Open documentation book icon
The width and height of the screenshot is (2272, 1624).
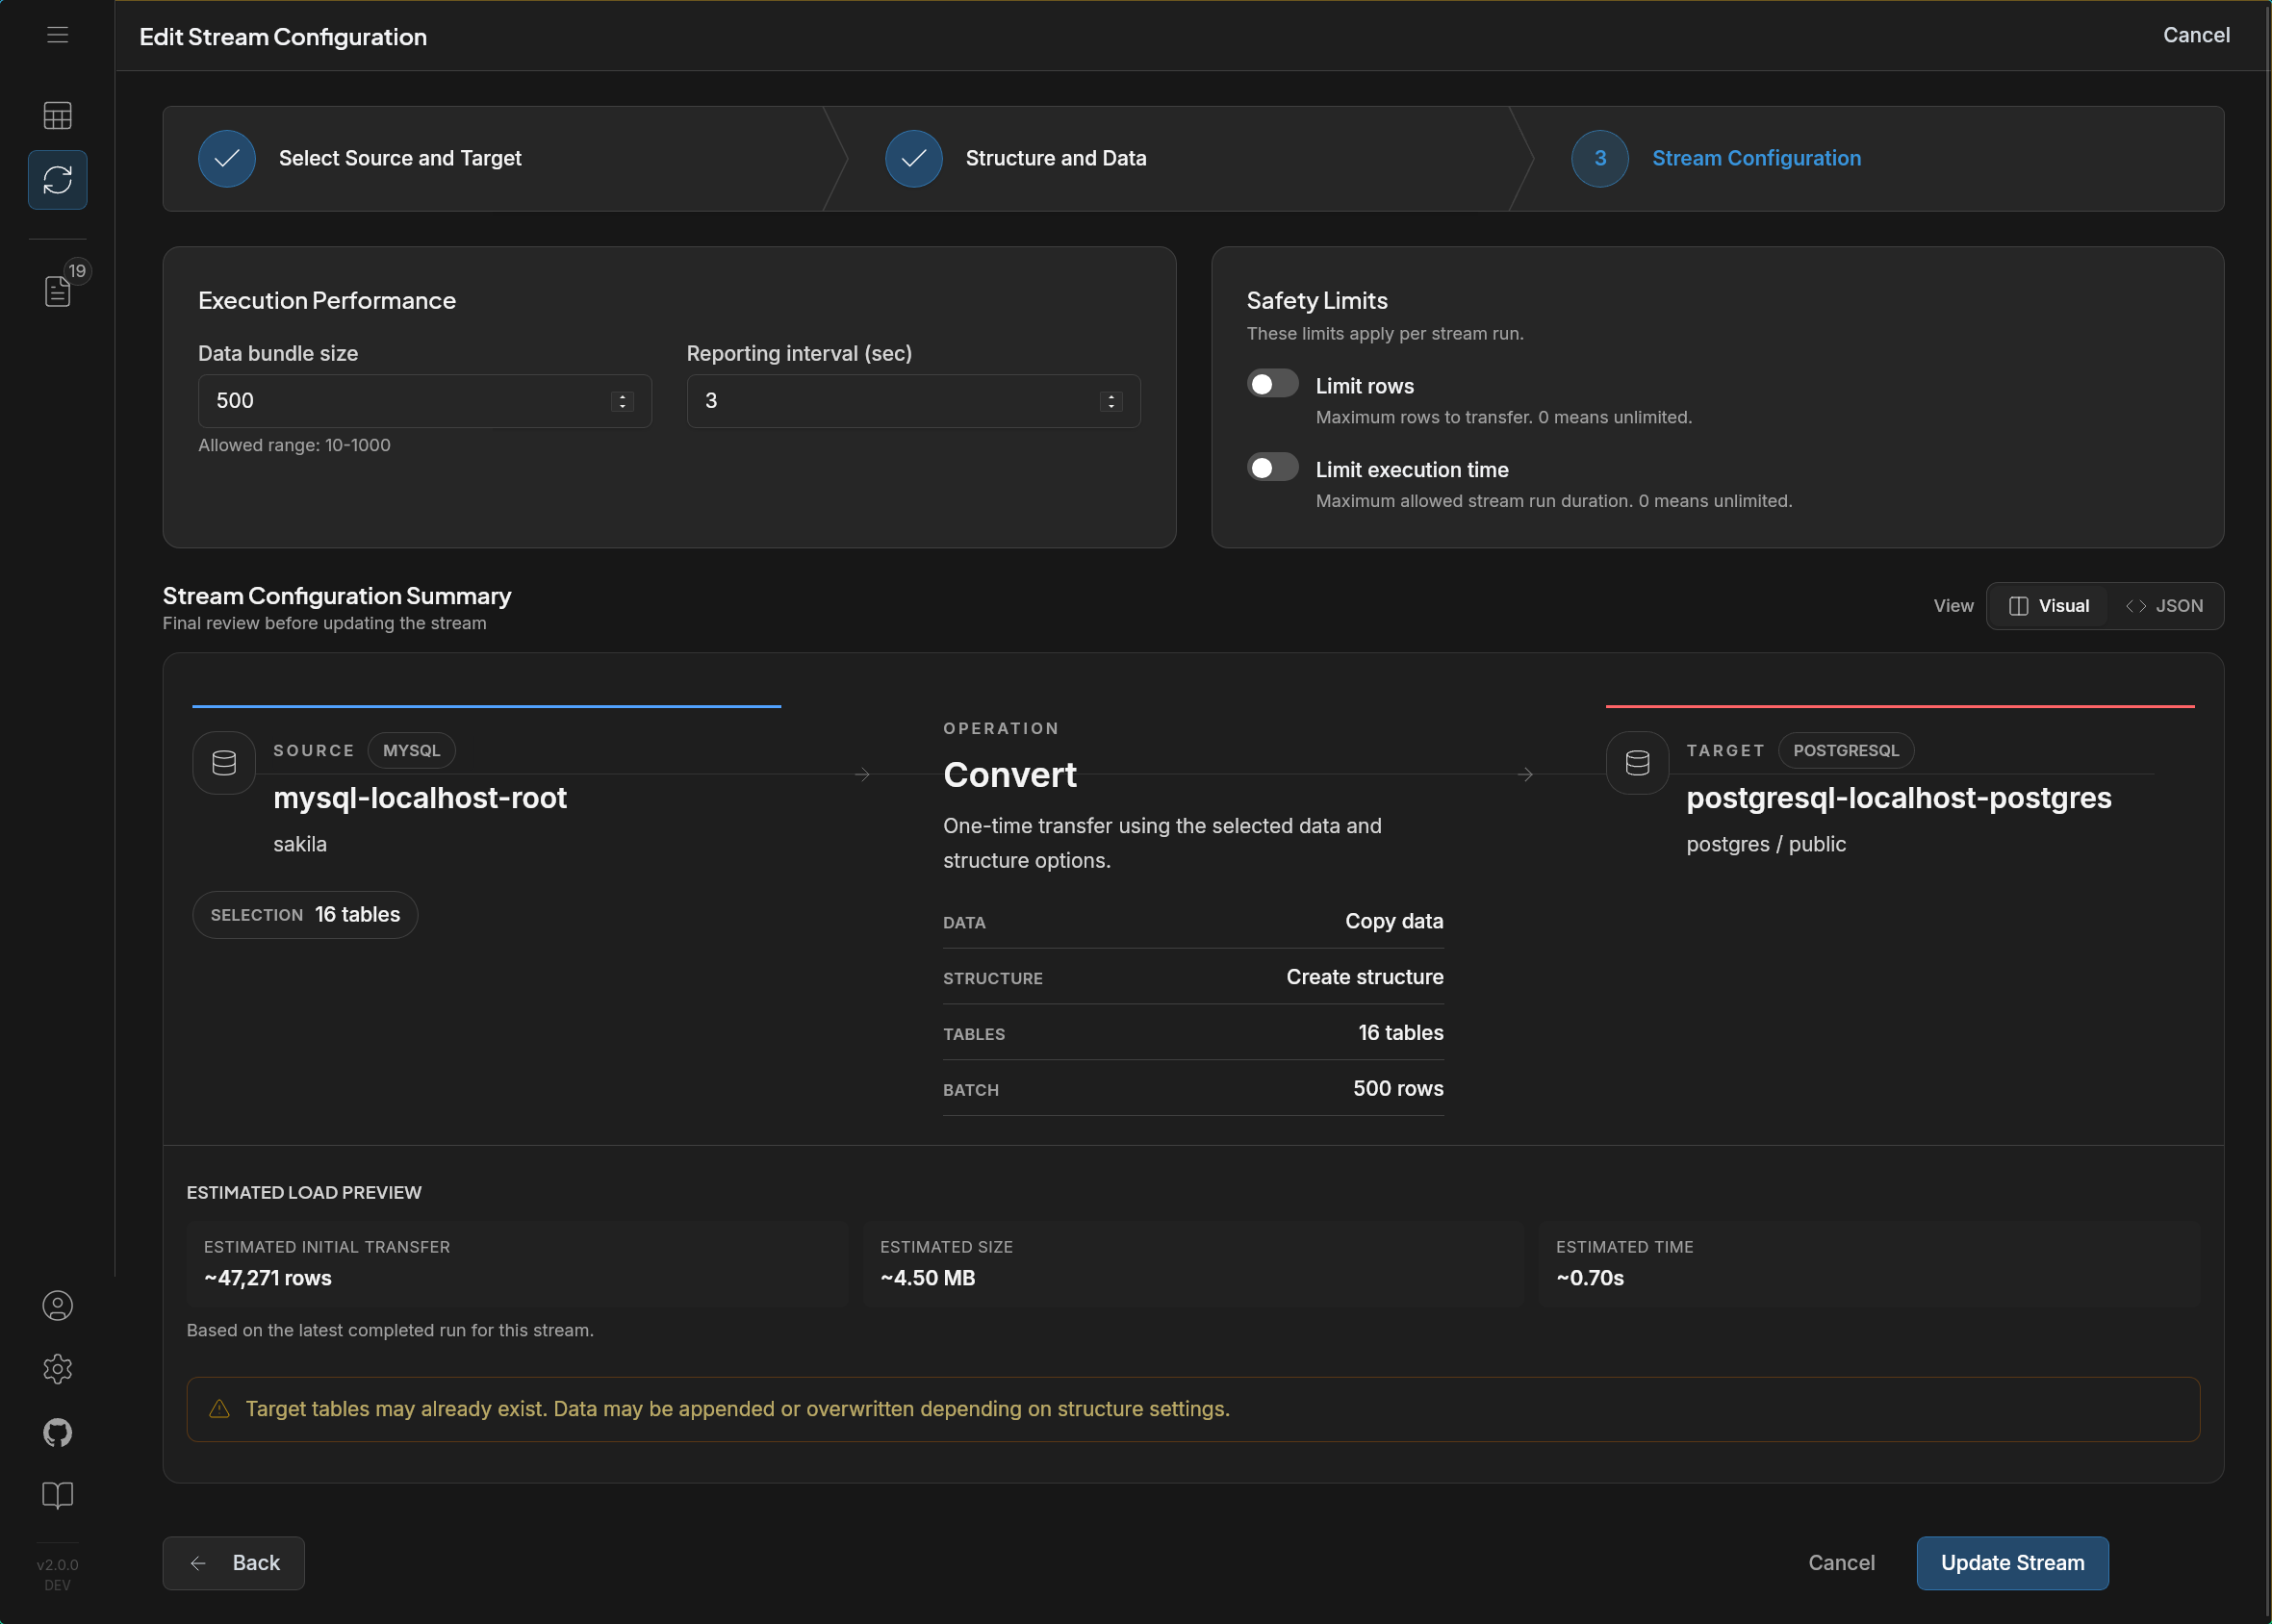point(57,1495)
